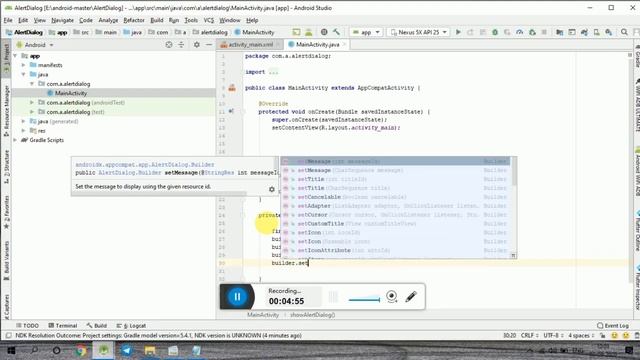Click the Stop run square icon

[x=544, y=32]
